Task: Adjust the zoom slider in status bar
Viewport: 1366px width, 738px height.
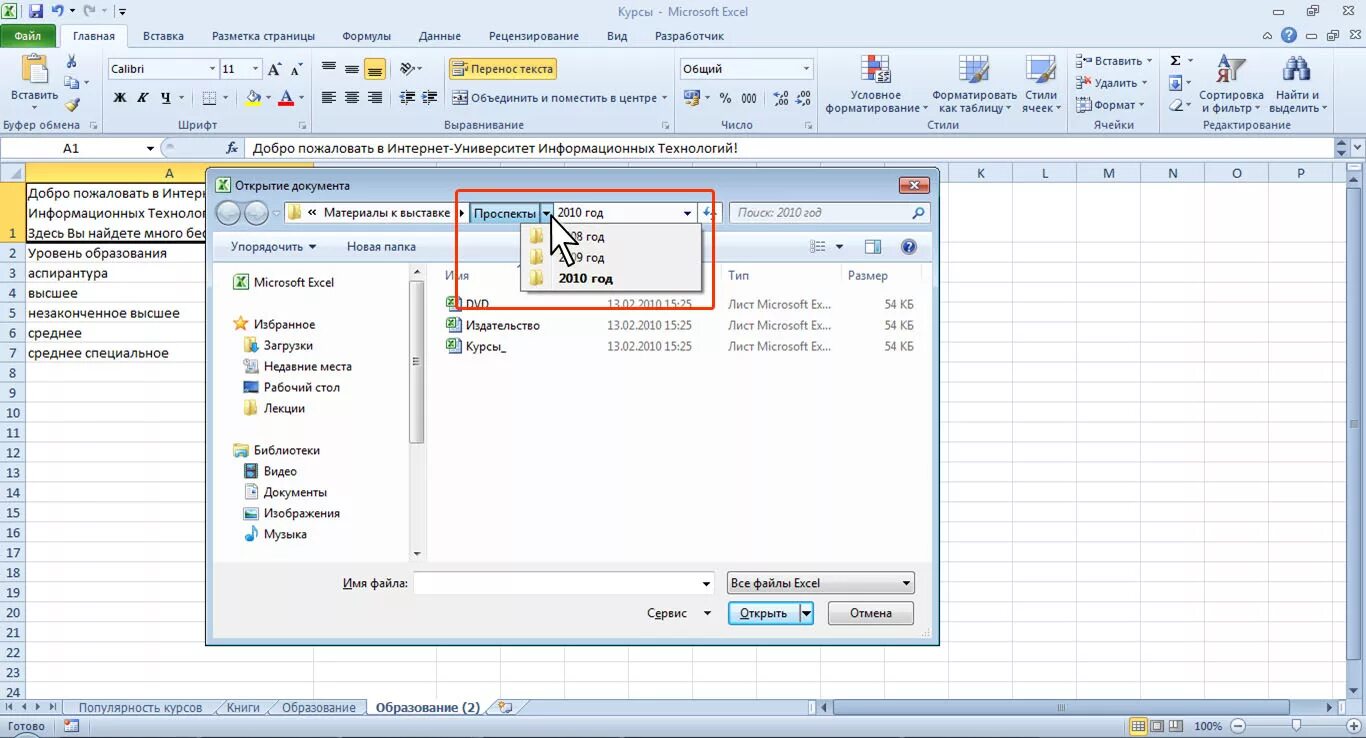Action: click(1297, 725)
